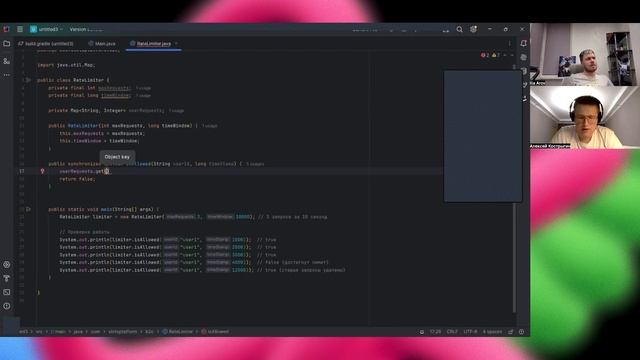Open the Structure tool window in left sidebar
This screenshot has width=640, height=360.
pyautogui.click(x=7, y=61)
